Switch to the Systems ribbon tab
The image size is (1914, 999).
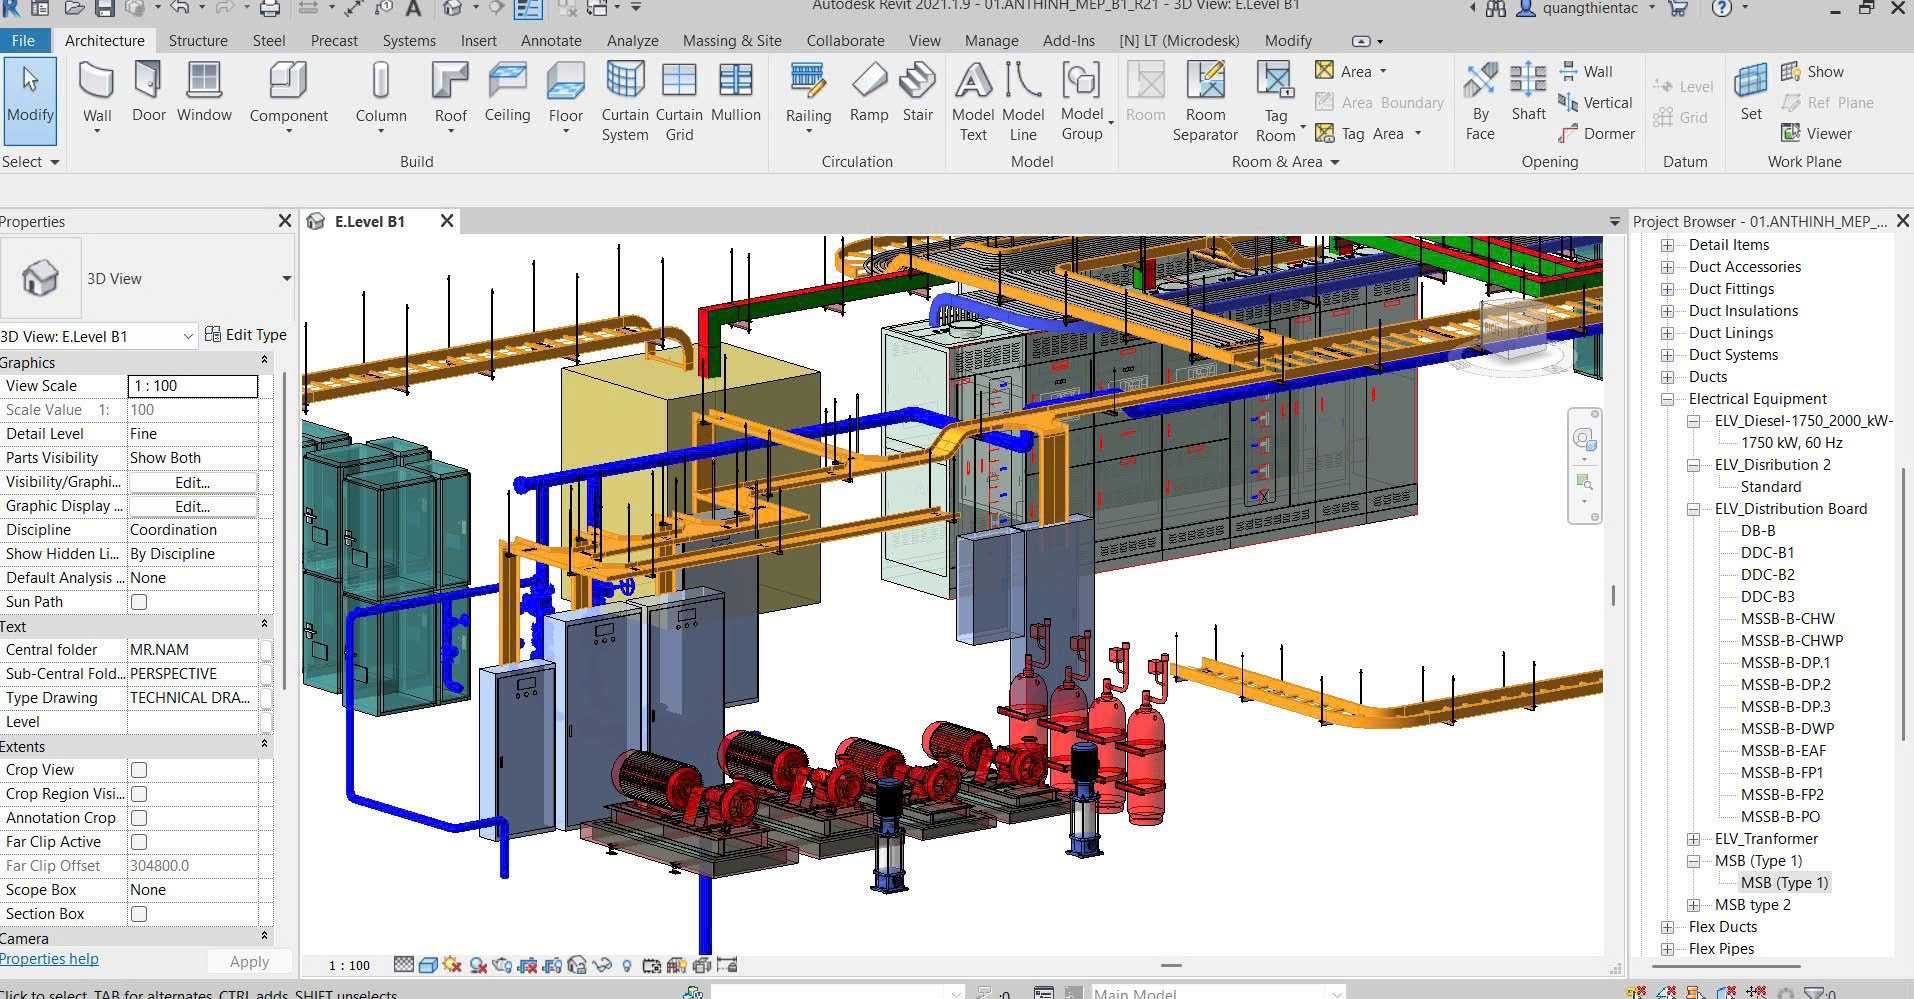pos(409,41)
